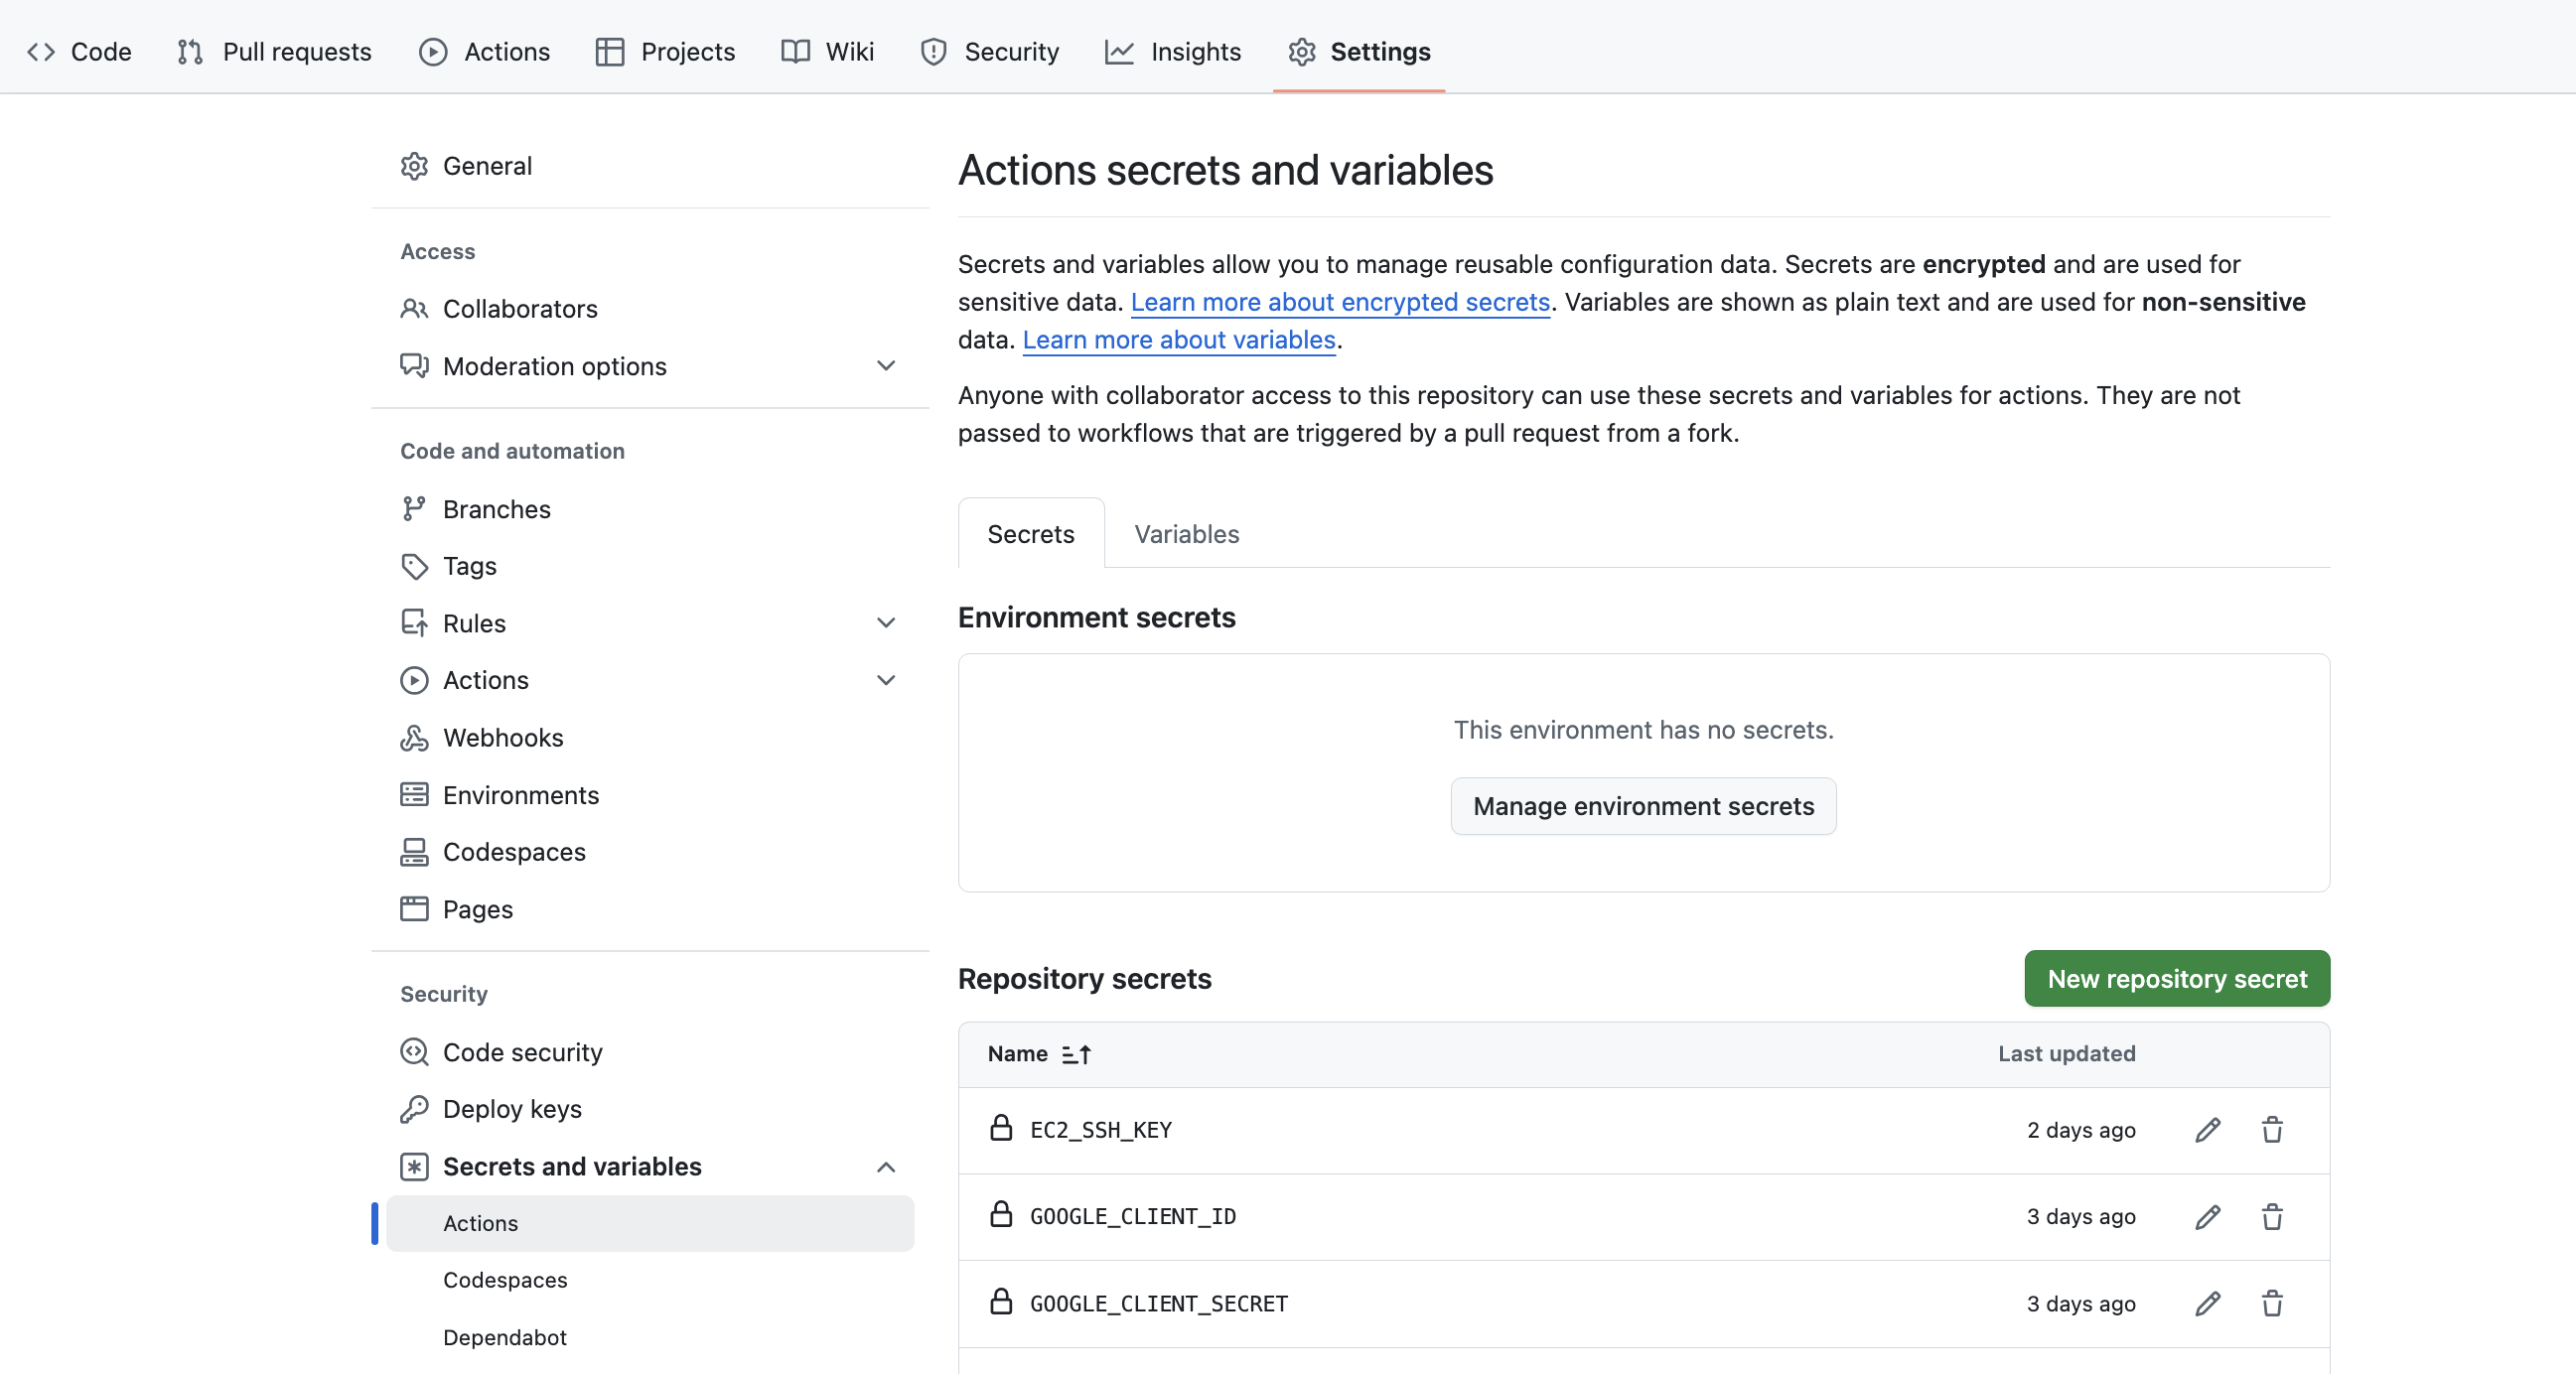Open the Codespaces settings under Code and automation

(513, 852)
